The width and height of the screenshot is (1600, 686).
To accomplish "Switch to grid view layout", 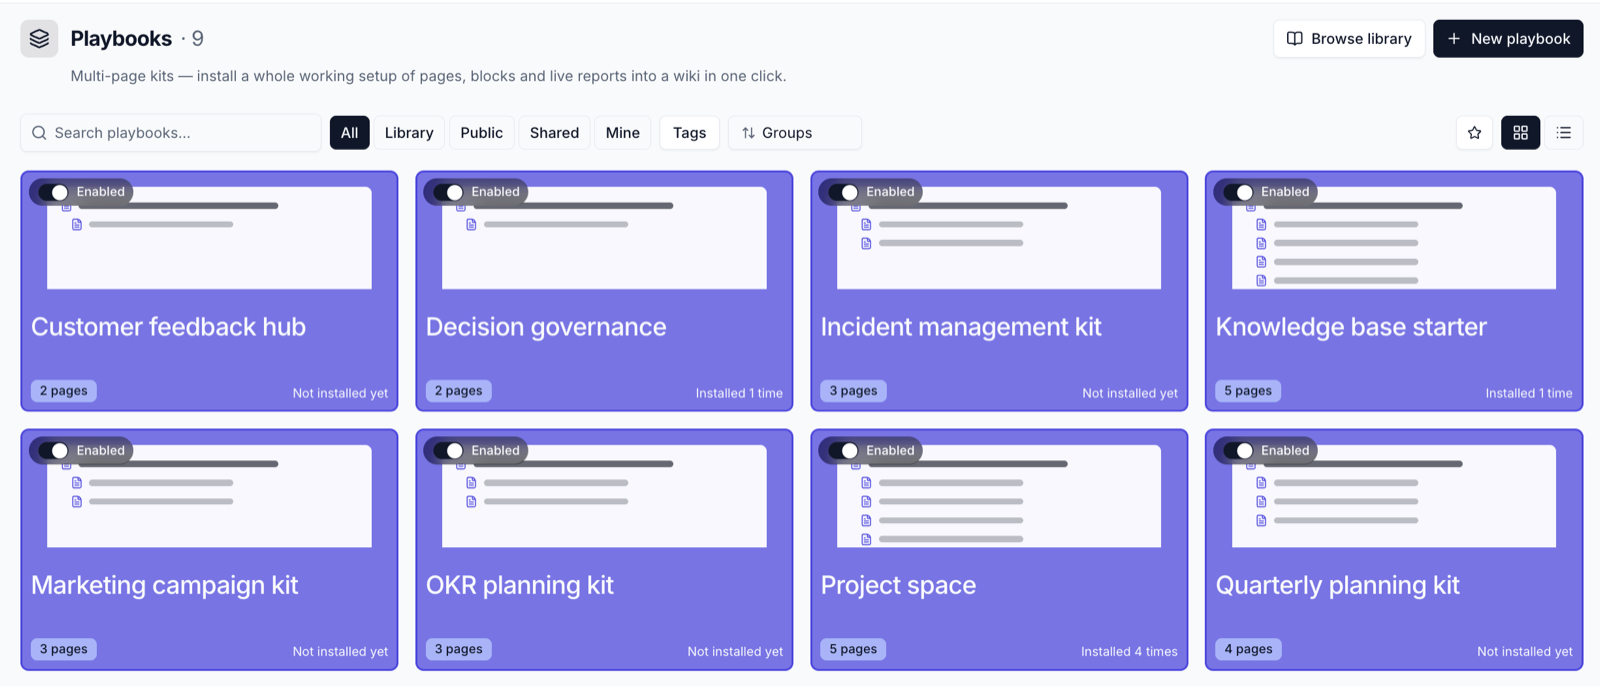I will pyautogui.click(x=1520, y=133).
